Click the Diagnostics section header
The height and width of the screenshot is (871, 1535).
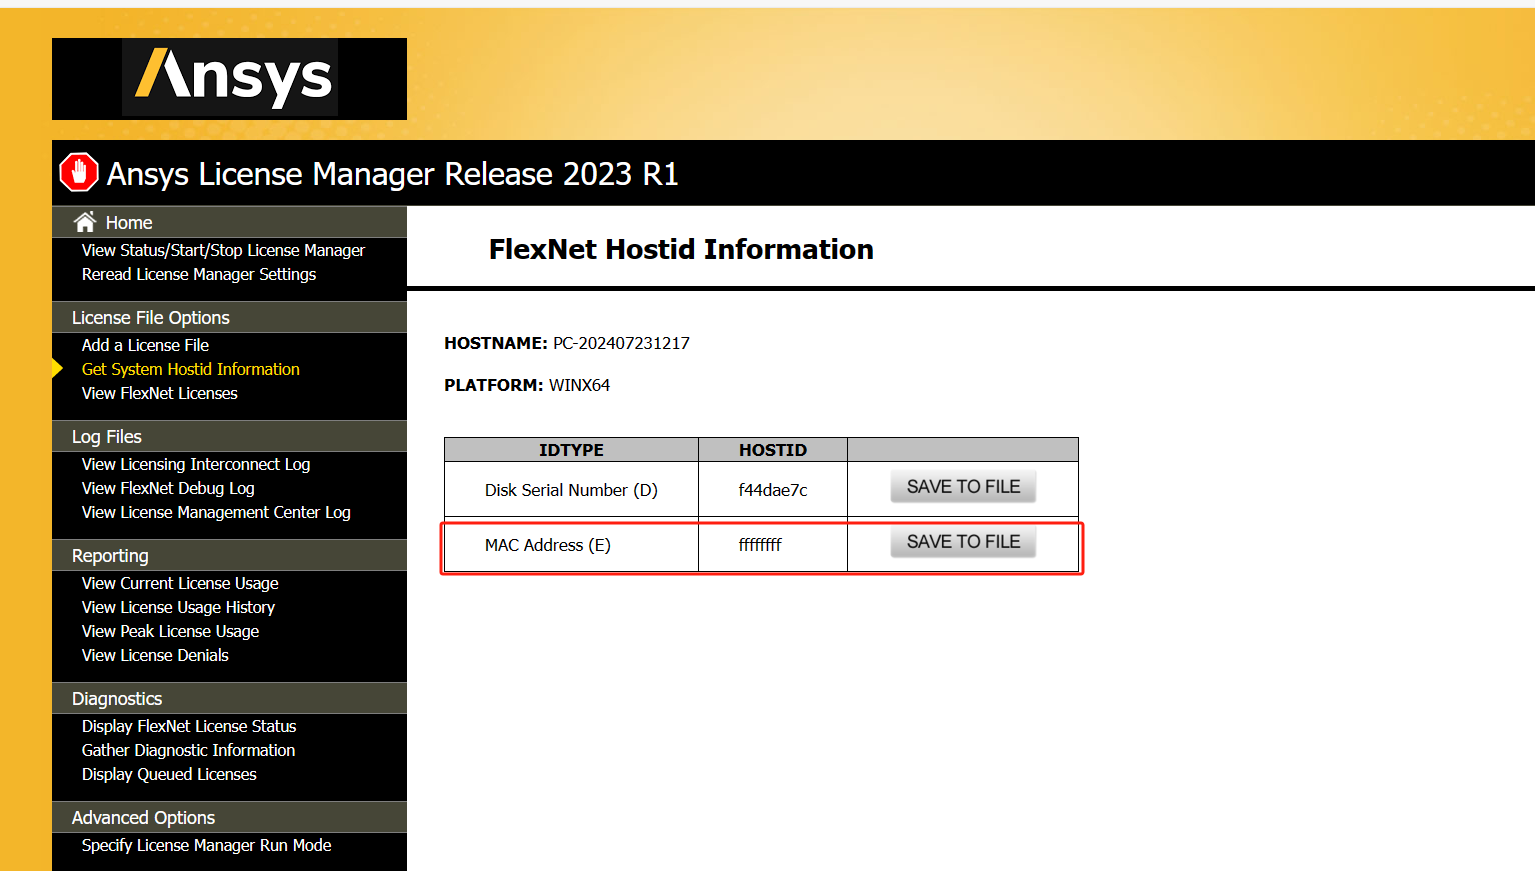click(229, 698)
